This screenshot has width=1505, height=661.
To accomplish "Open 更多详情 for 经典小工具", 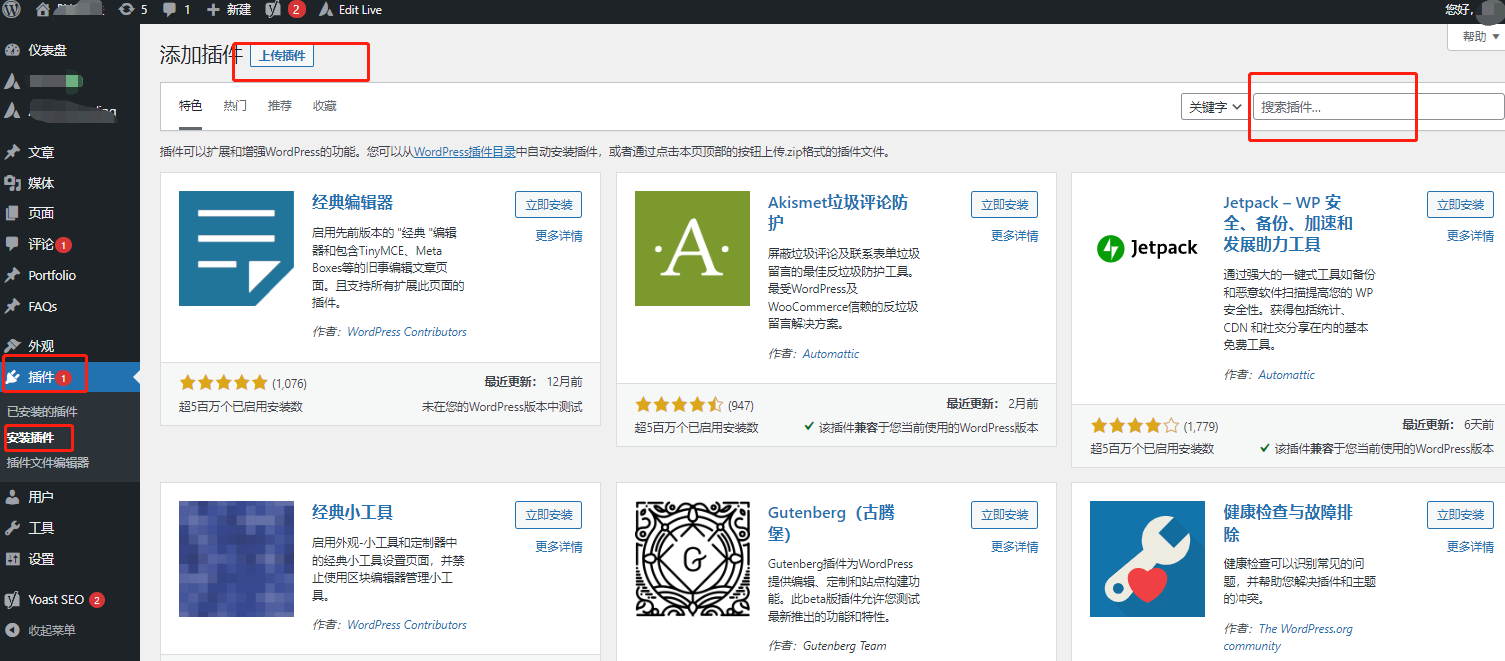I will (559, 547).
